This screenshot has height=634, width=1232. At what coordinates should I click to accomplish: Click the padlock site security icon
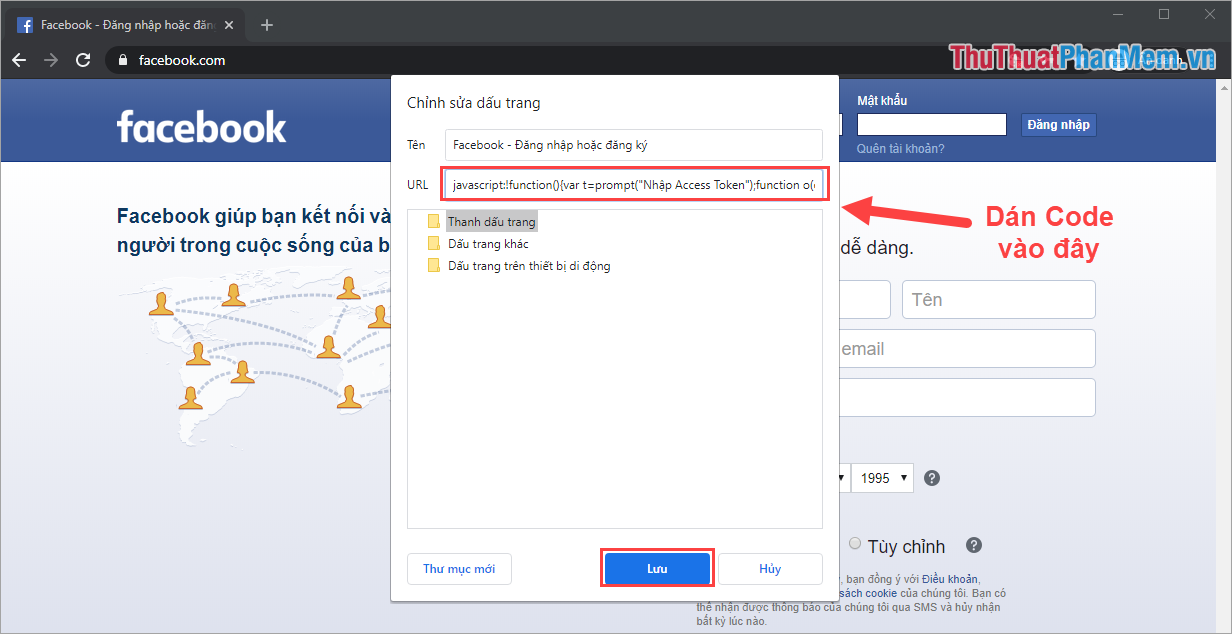121,60
